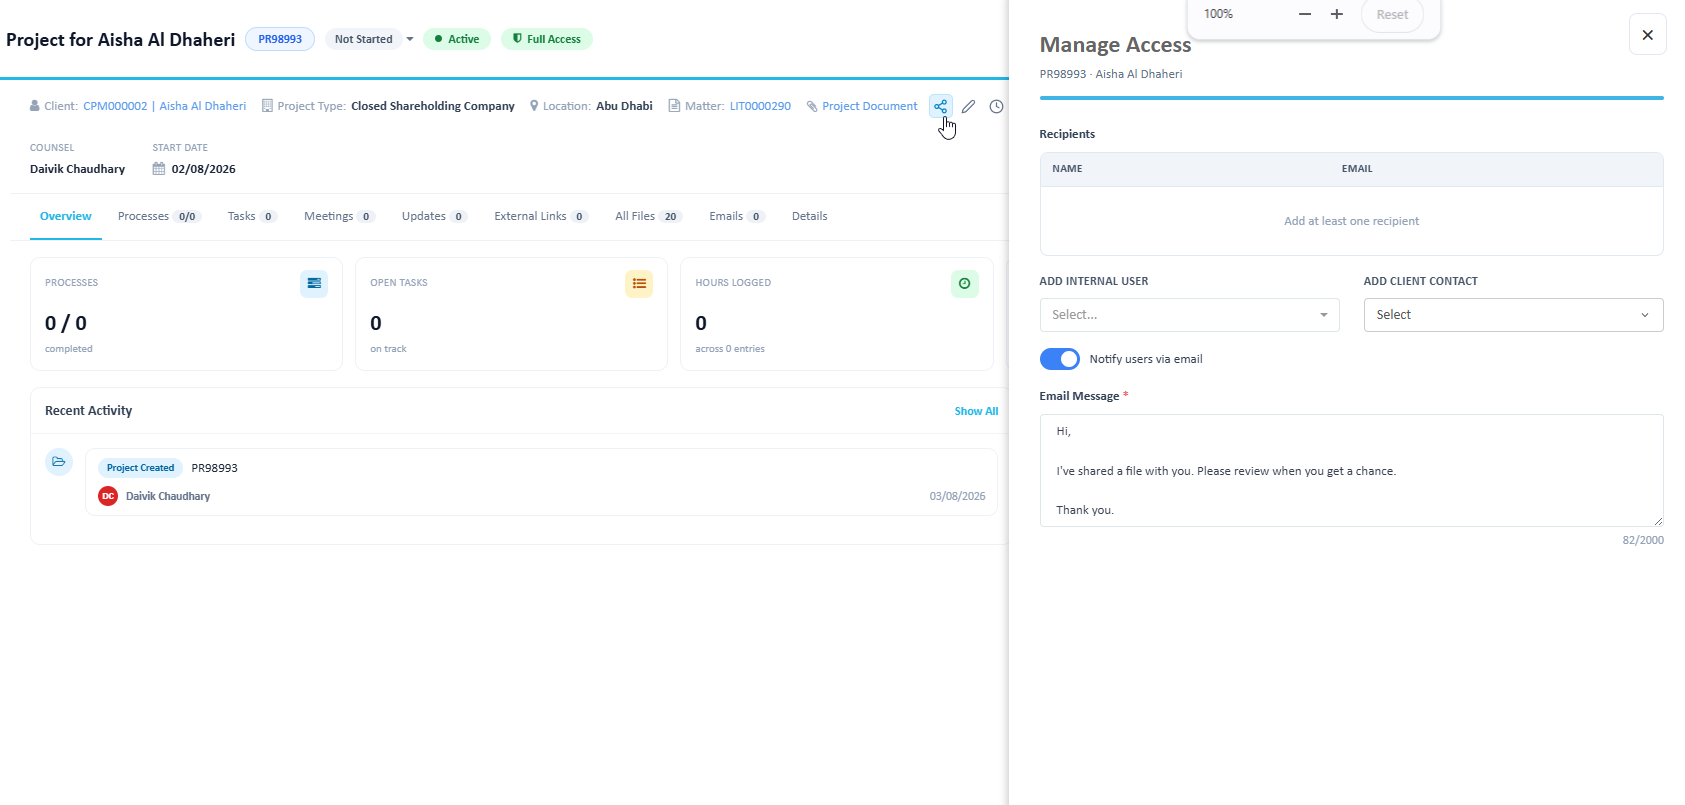The image size is (1685, 805).
Task: Toggle Notify users via email switch
Action: 1060,359
